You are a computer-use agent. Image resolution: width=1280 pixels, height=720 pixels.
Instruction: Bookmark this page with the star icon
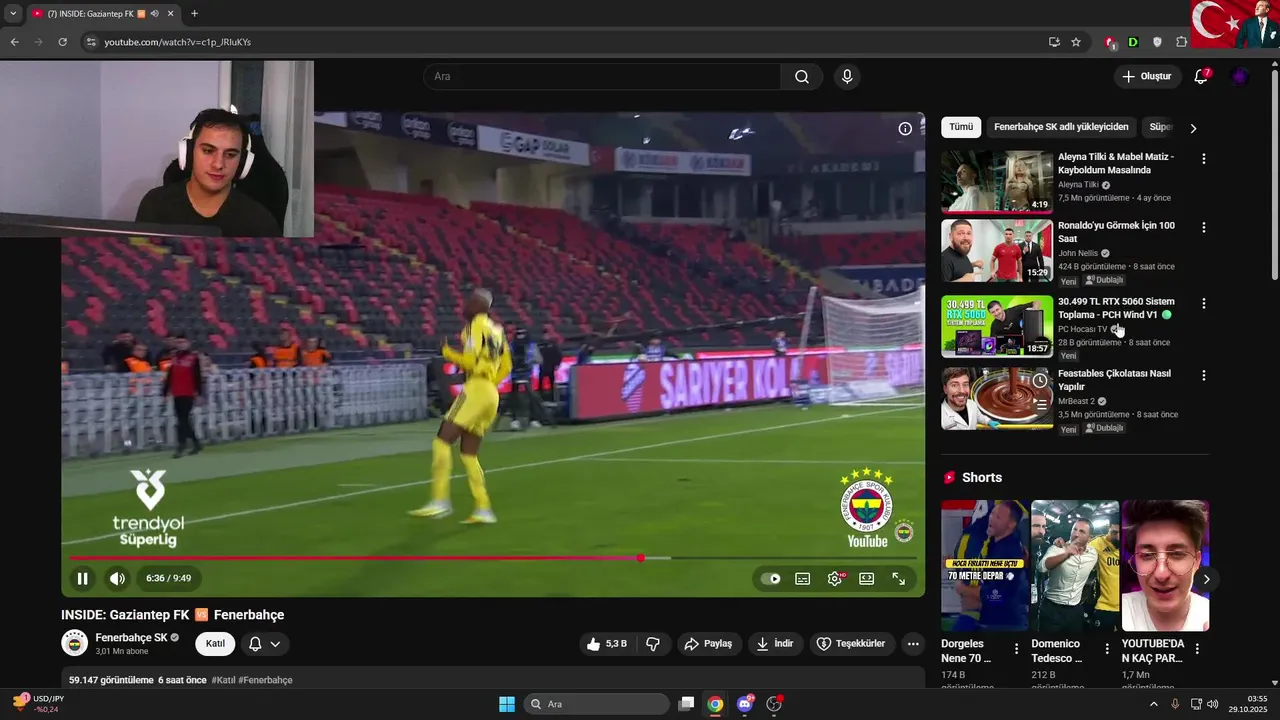1076,42
